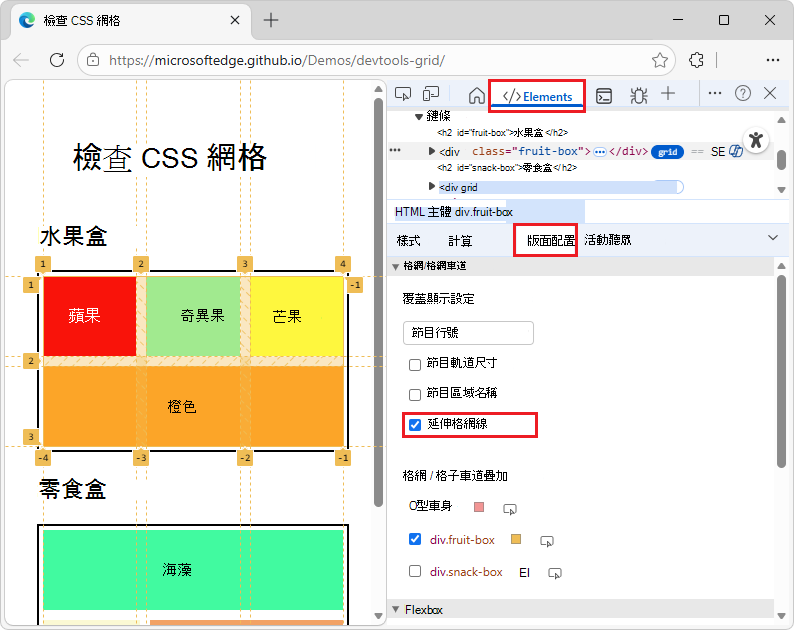
Task: Open browser extensions puzzle icon
Action: 697,60
